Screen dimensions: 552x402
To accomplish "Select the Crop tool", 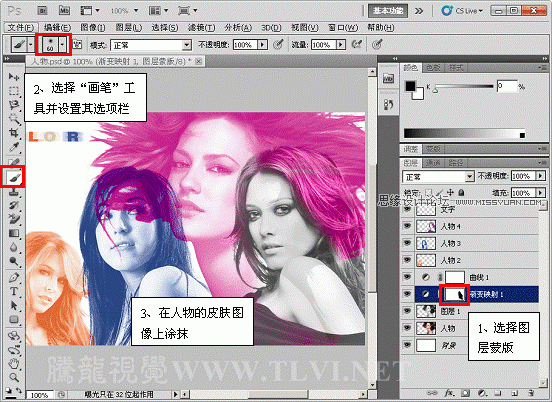I will click(x=14, y=133).
